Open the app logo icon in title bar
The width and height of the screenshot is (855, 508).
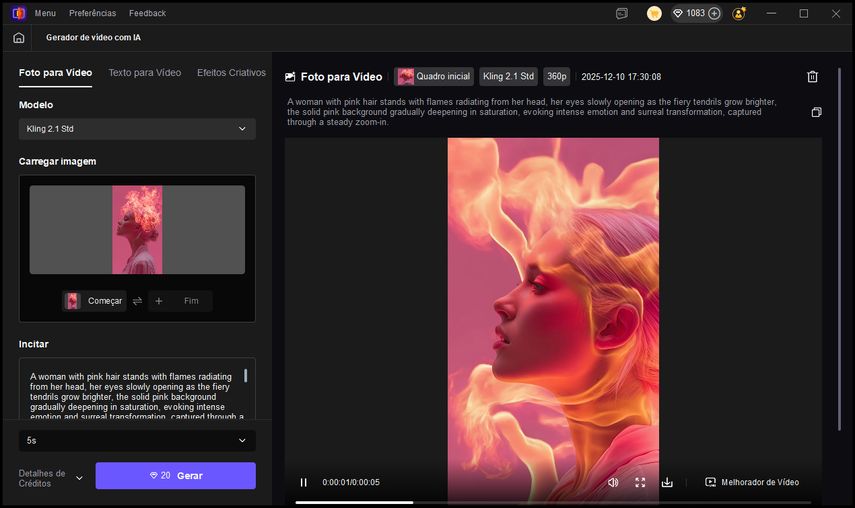[x=19, y=13]
